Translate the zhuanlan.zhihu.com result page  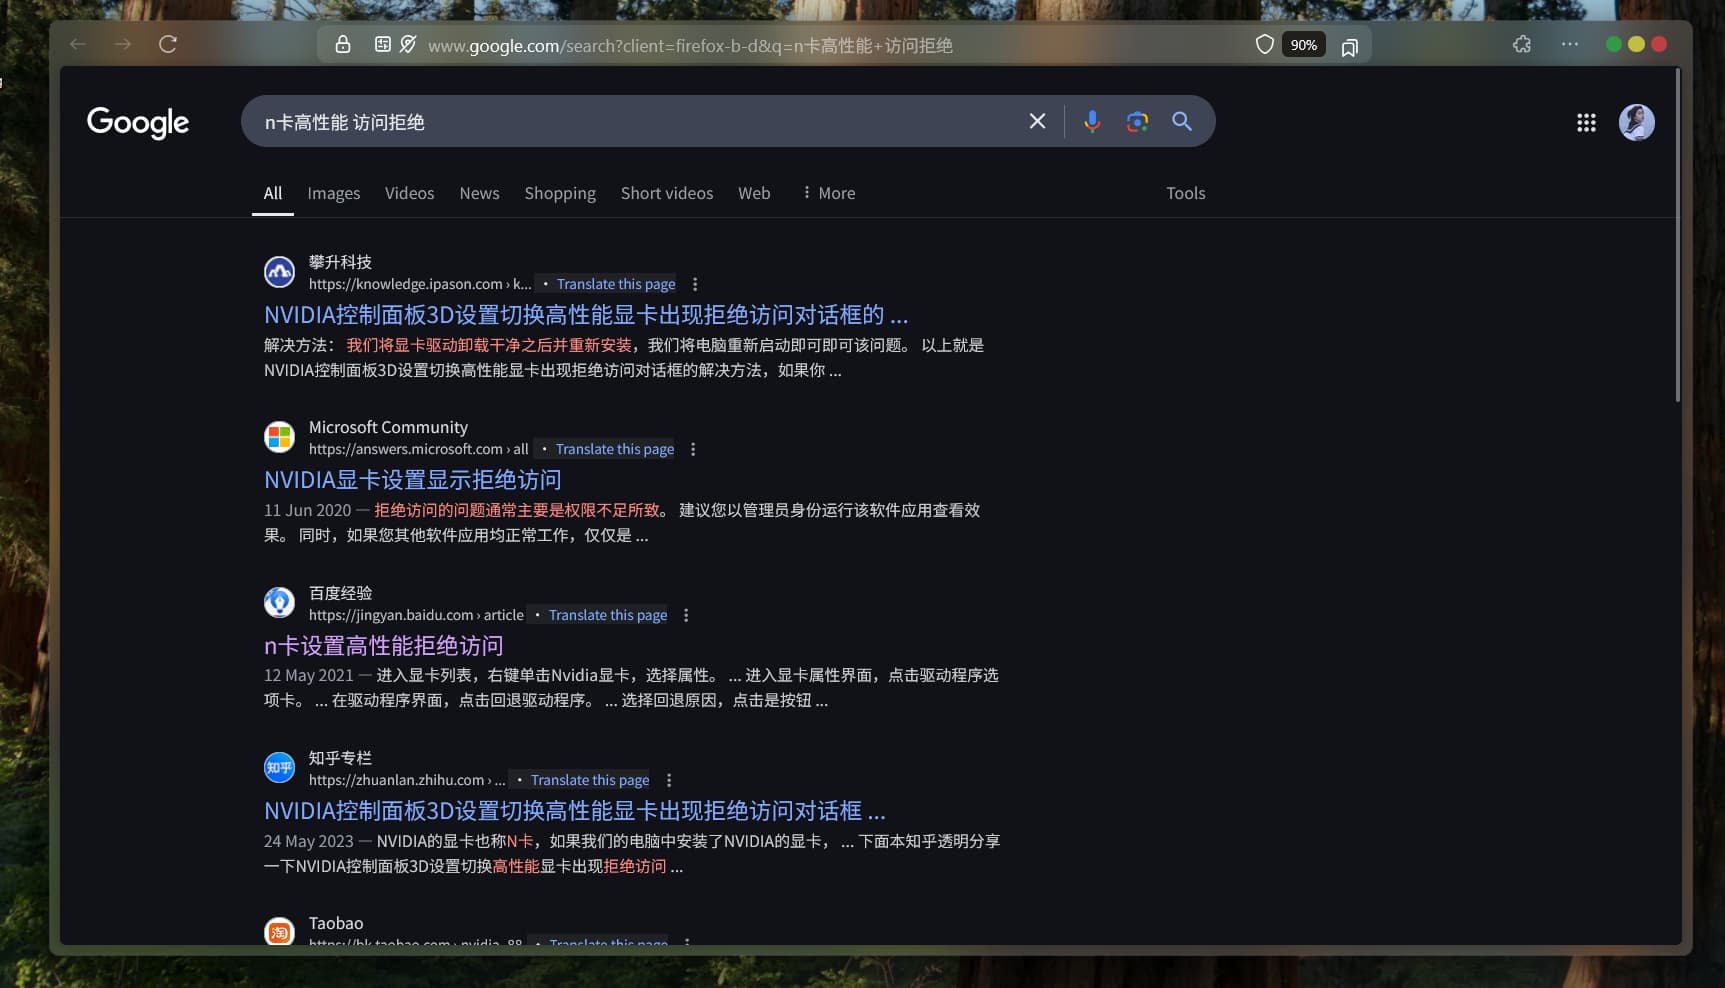[590, 780]
